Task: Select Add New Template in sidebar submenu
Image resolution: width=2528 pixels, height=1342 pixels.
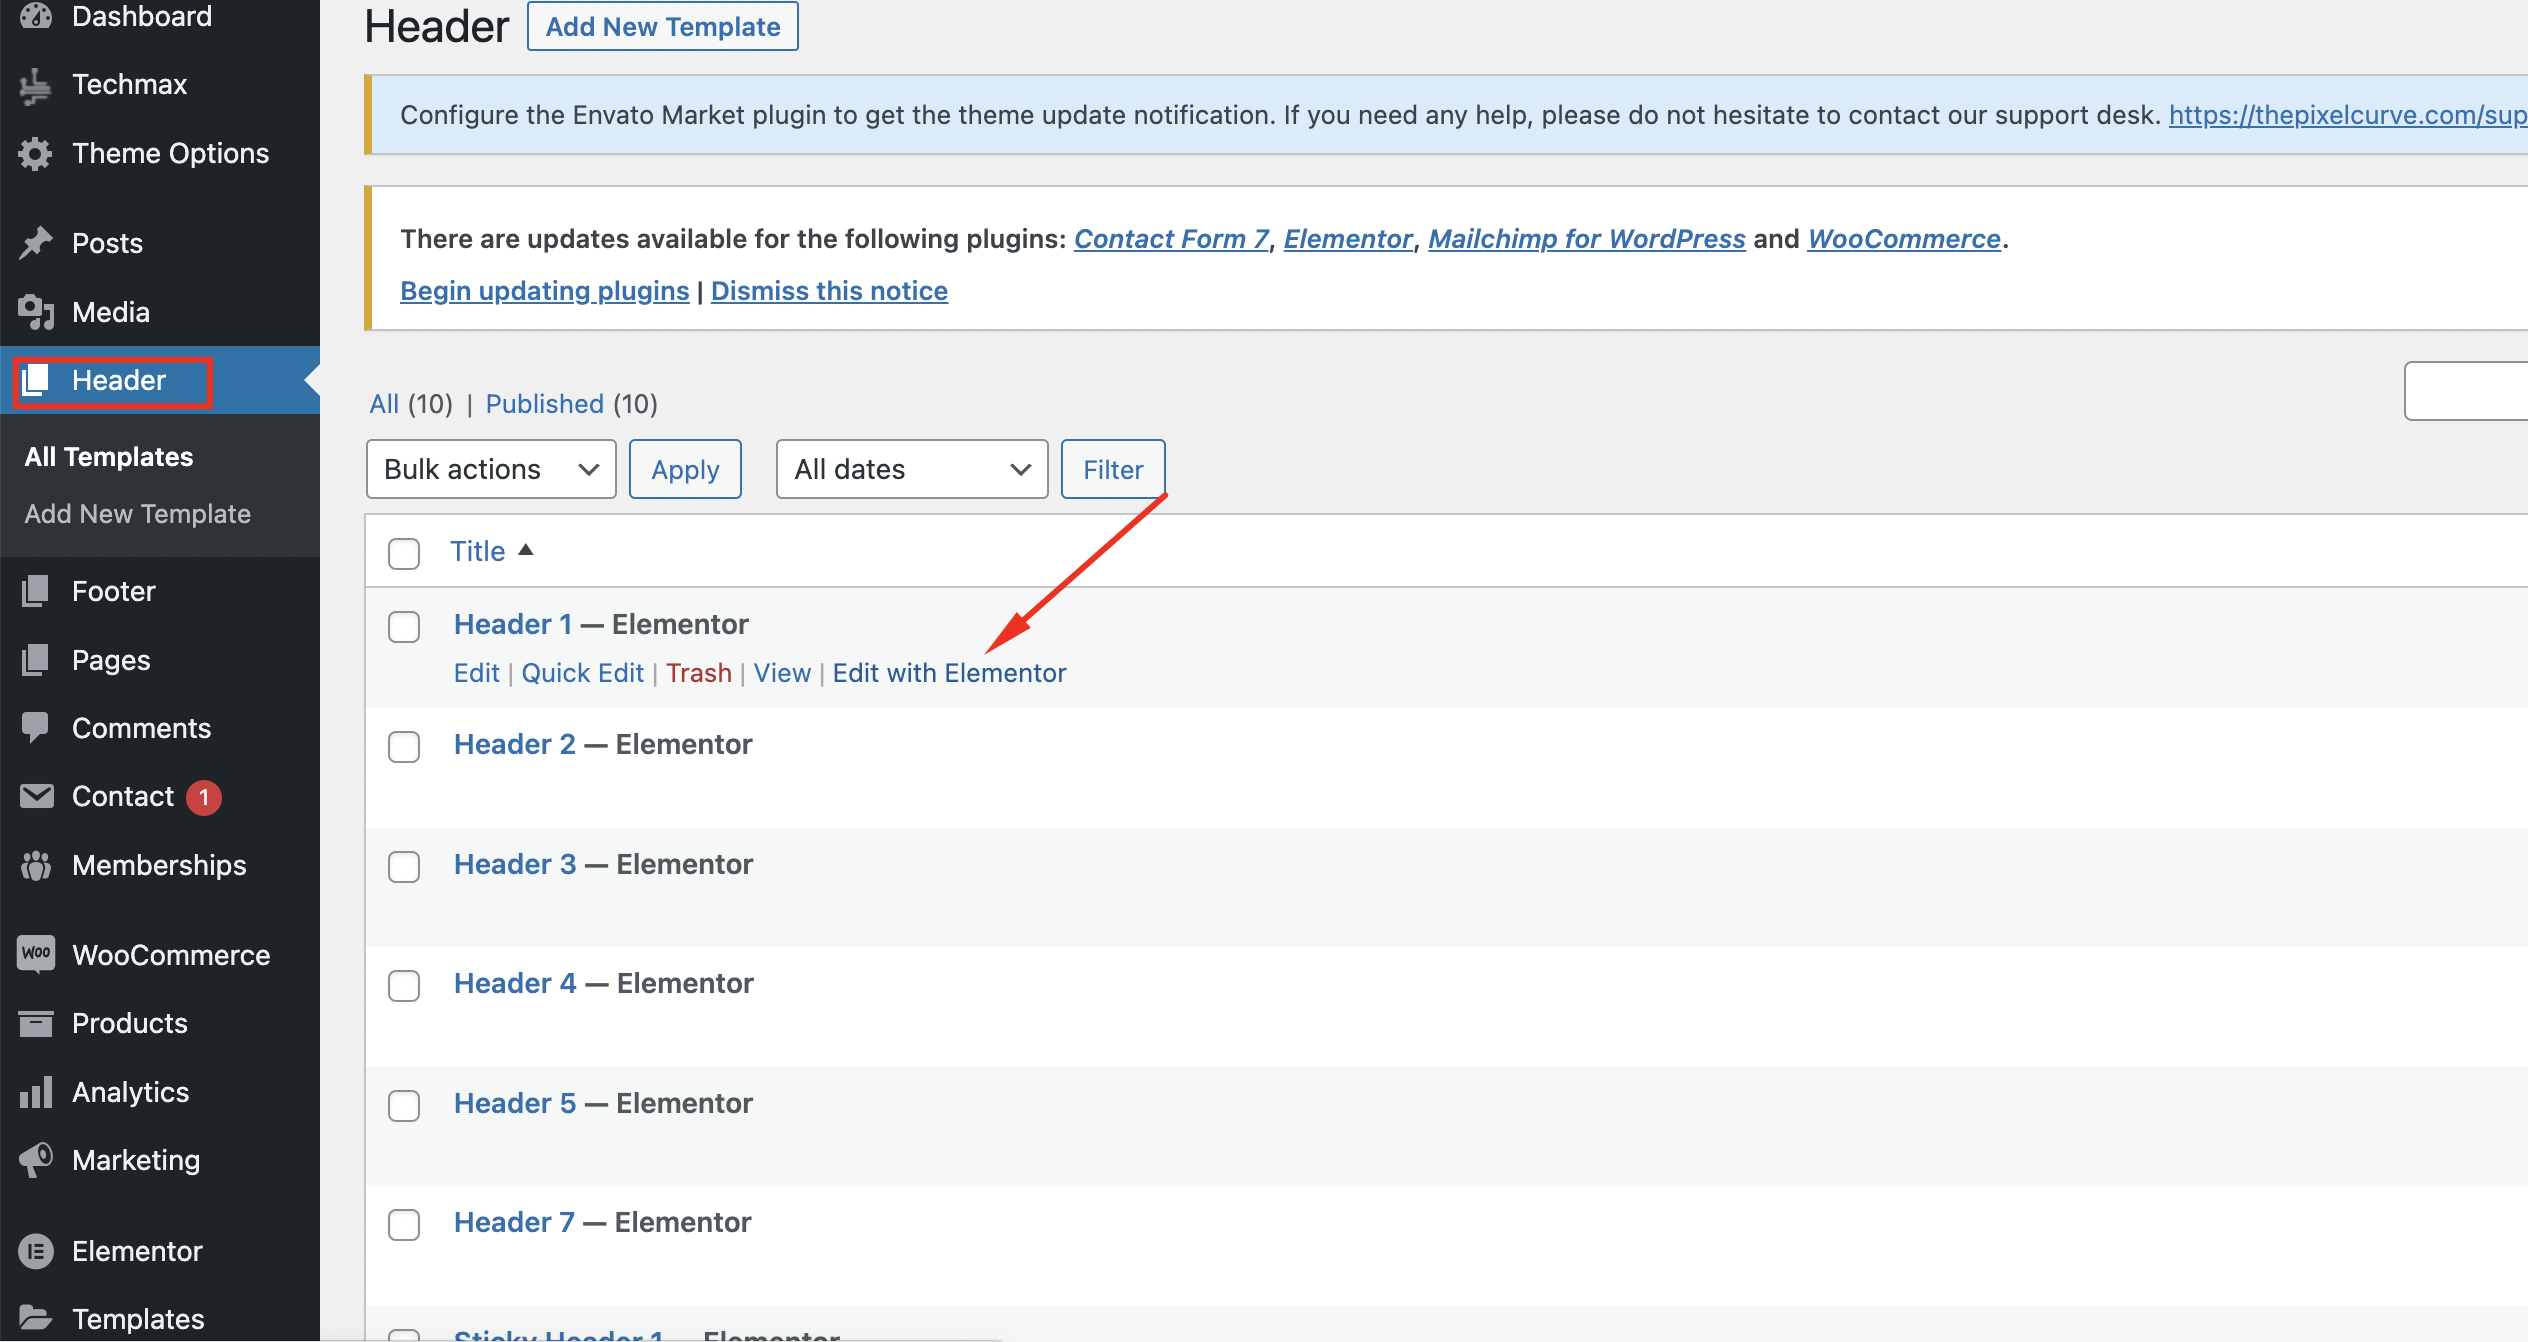Action: [138, 514]
